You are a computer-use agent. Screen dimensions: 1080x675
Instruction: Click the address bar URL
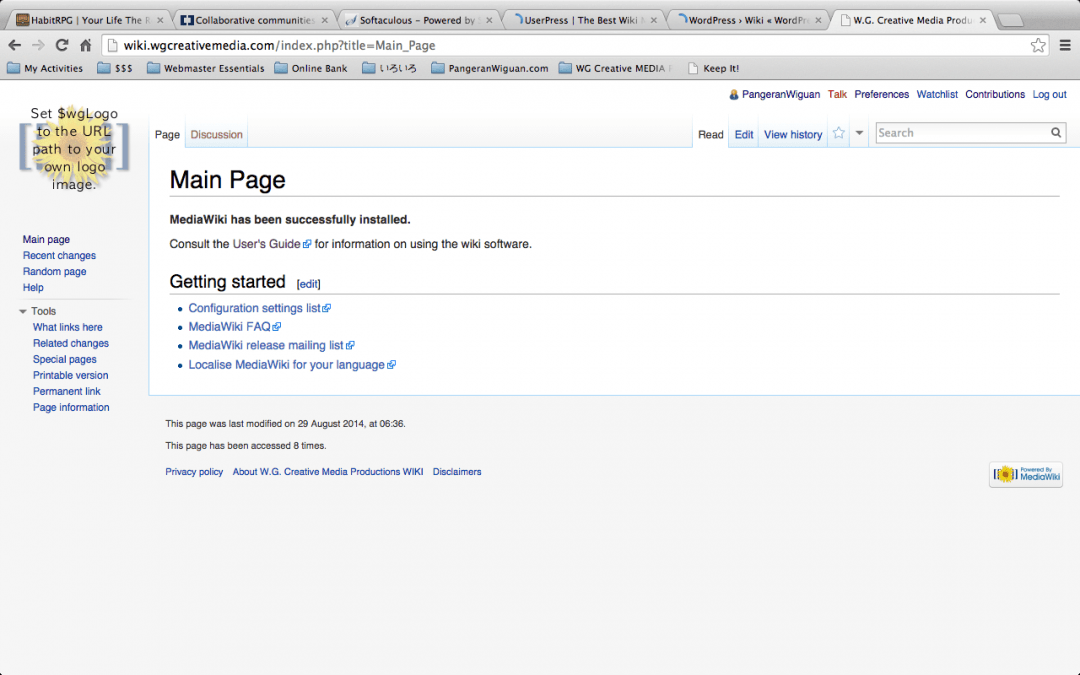[279, 45]
